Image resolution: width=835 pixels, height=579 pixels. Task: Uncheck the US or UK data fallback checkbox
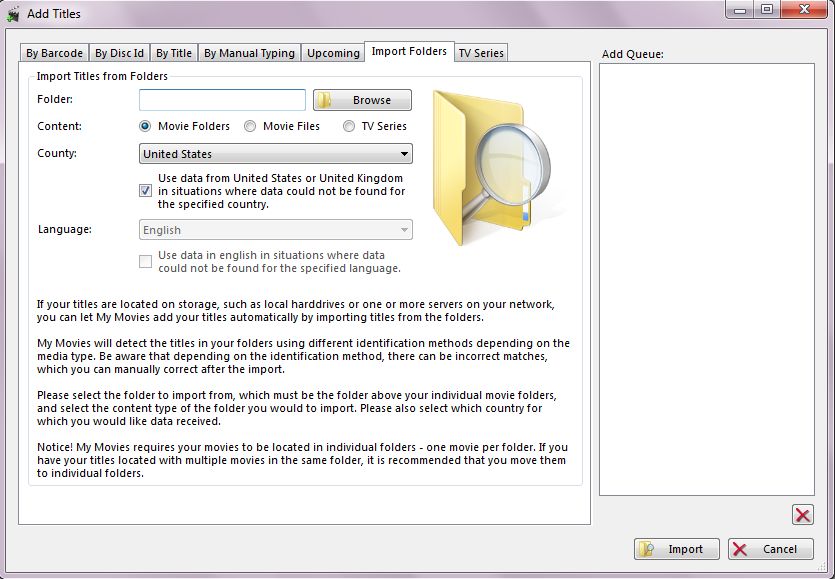(146, 190)
